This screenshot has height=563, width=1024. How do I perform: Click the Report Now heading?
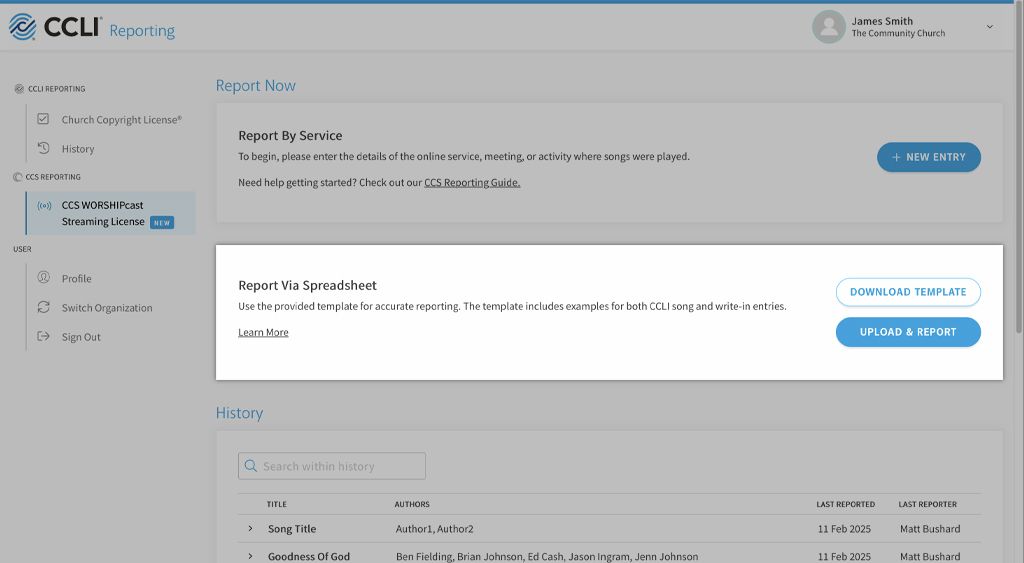[x=255, y=86]
